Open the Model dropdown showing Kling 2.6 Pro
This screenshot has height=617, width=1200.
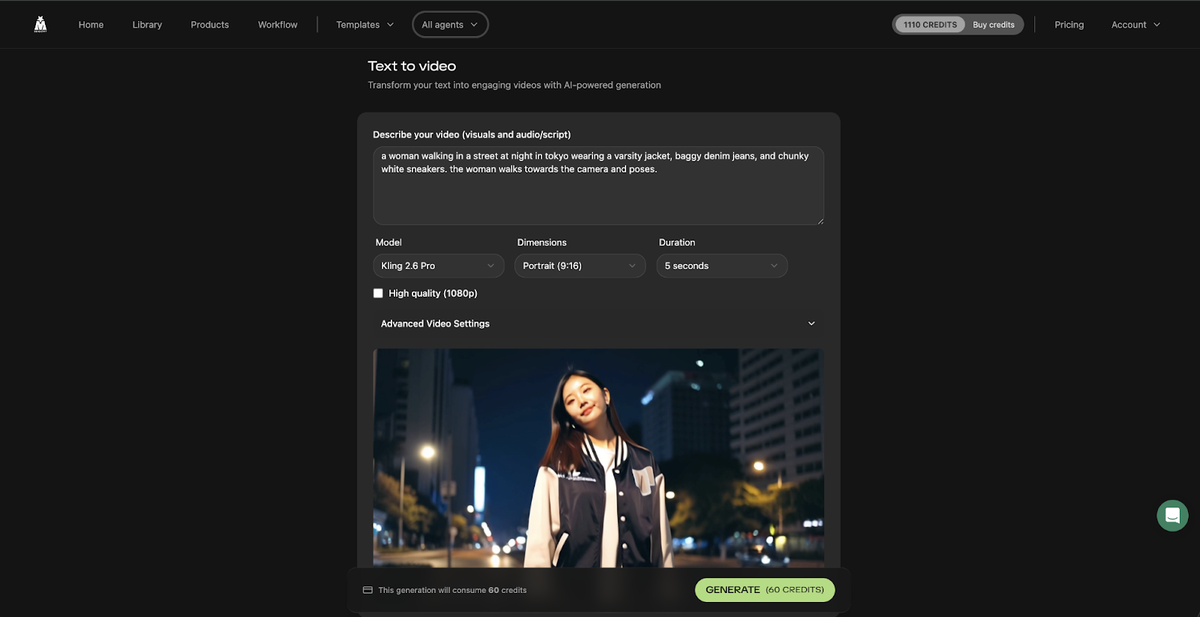(x=438, y=266)
